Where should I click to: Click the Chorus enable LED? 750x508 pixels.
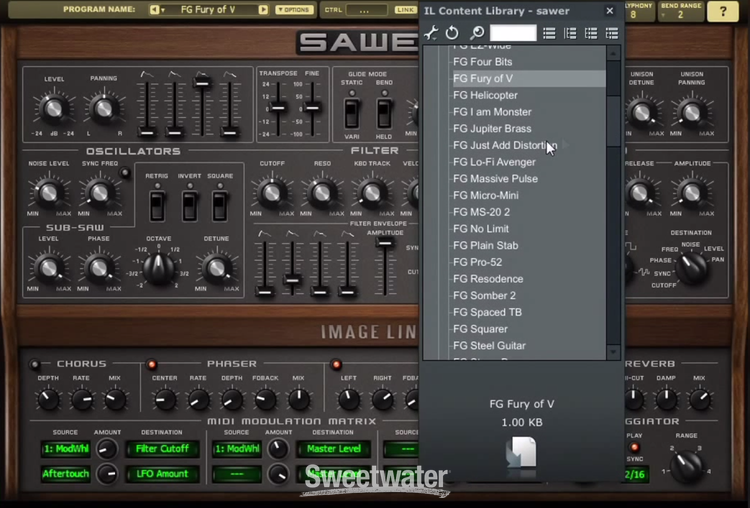click(x=34, y=364)
